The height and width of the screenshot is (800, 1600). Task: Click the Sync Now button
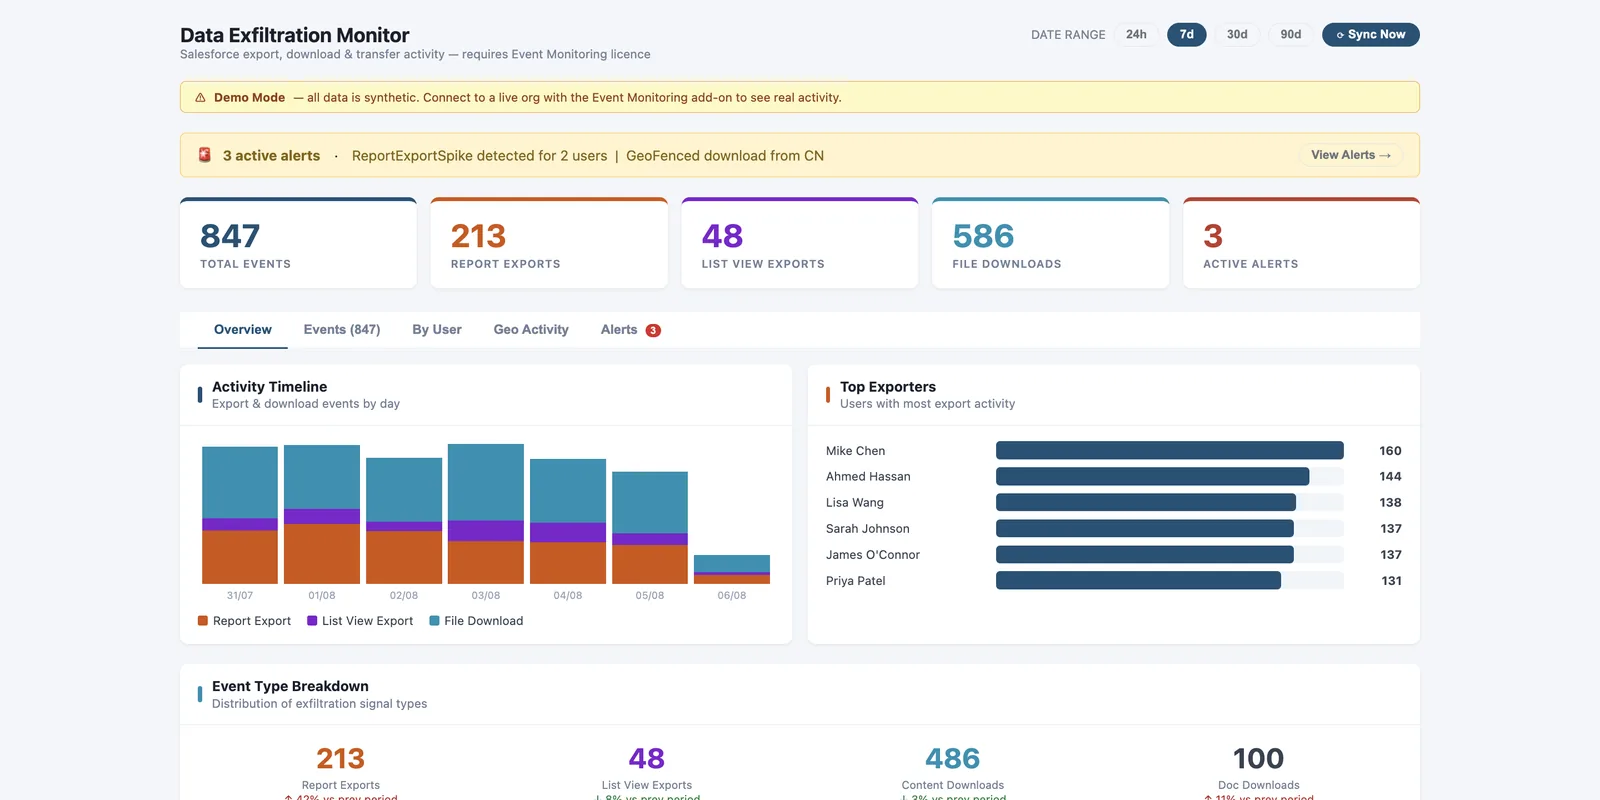(1370, 34)
